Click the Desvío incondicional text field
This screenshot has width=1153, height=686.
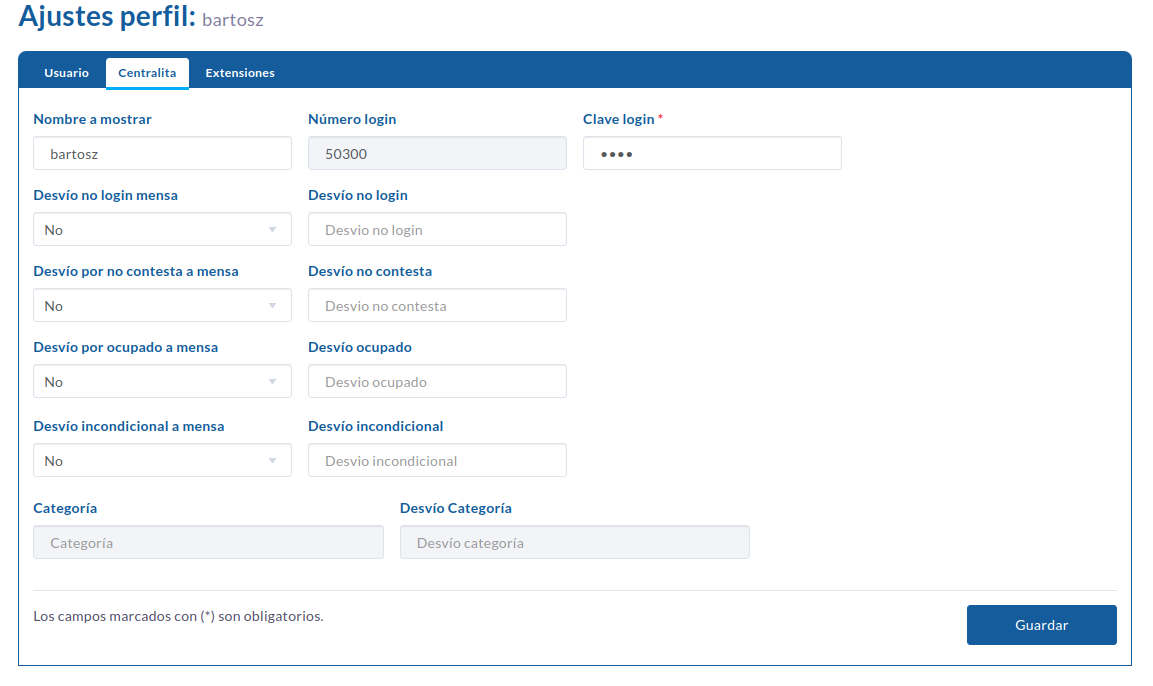click(x=438, y=460)
